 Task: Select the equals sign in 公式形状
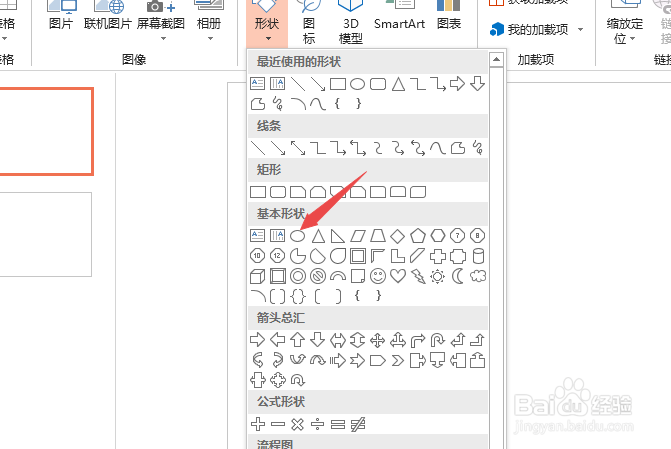tap(338, 424)
